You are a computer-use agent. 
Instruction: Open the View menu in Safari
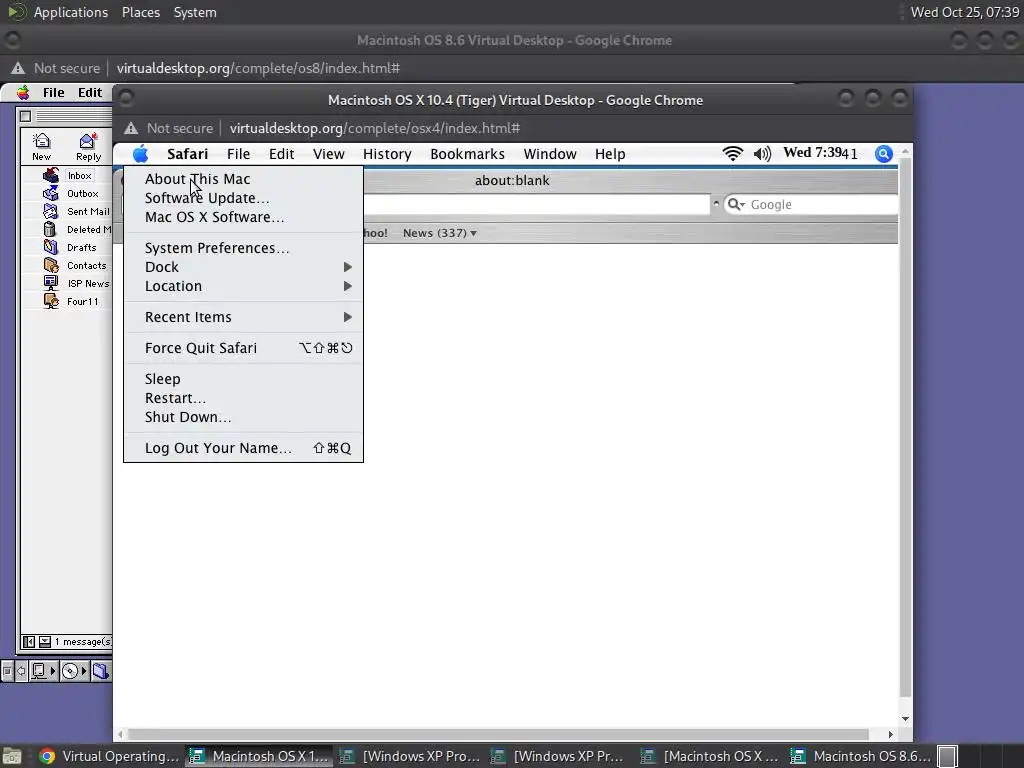(x=328, y=154)
